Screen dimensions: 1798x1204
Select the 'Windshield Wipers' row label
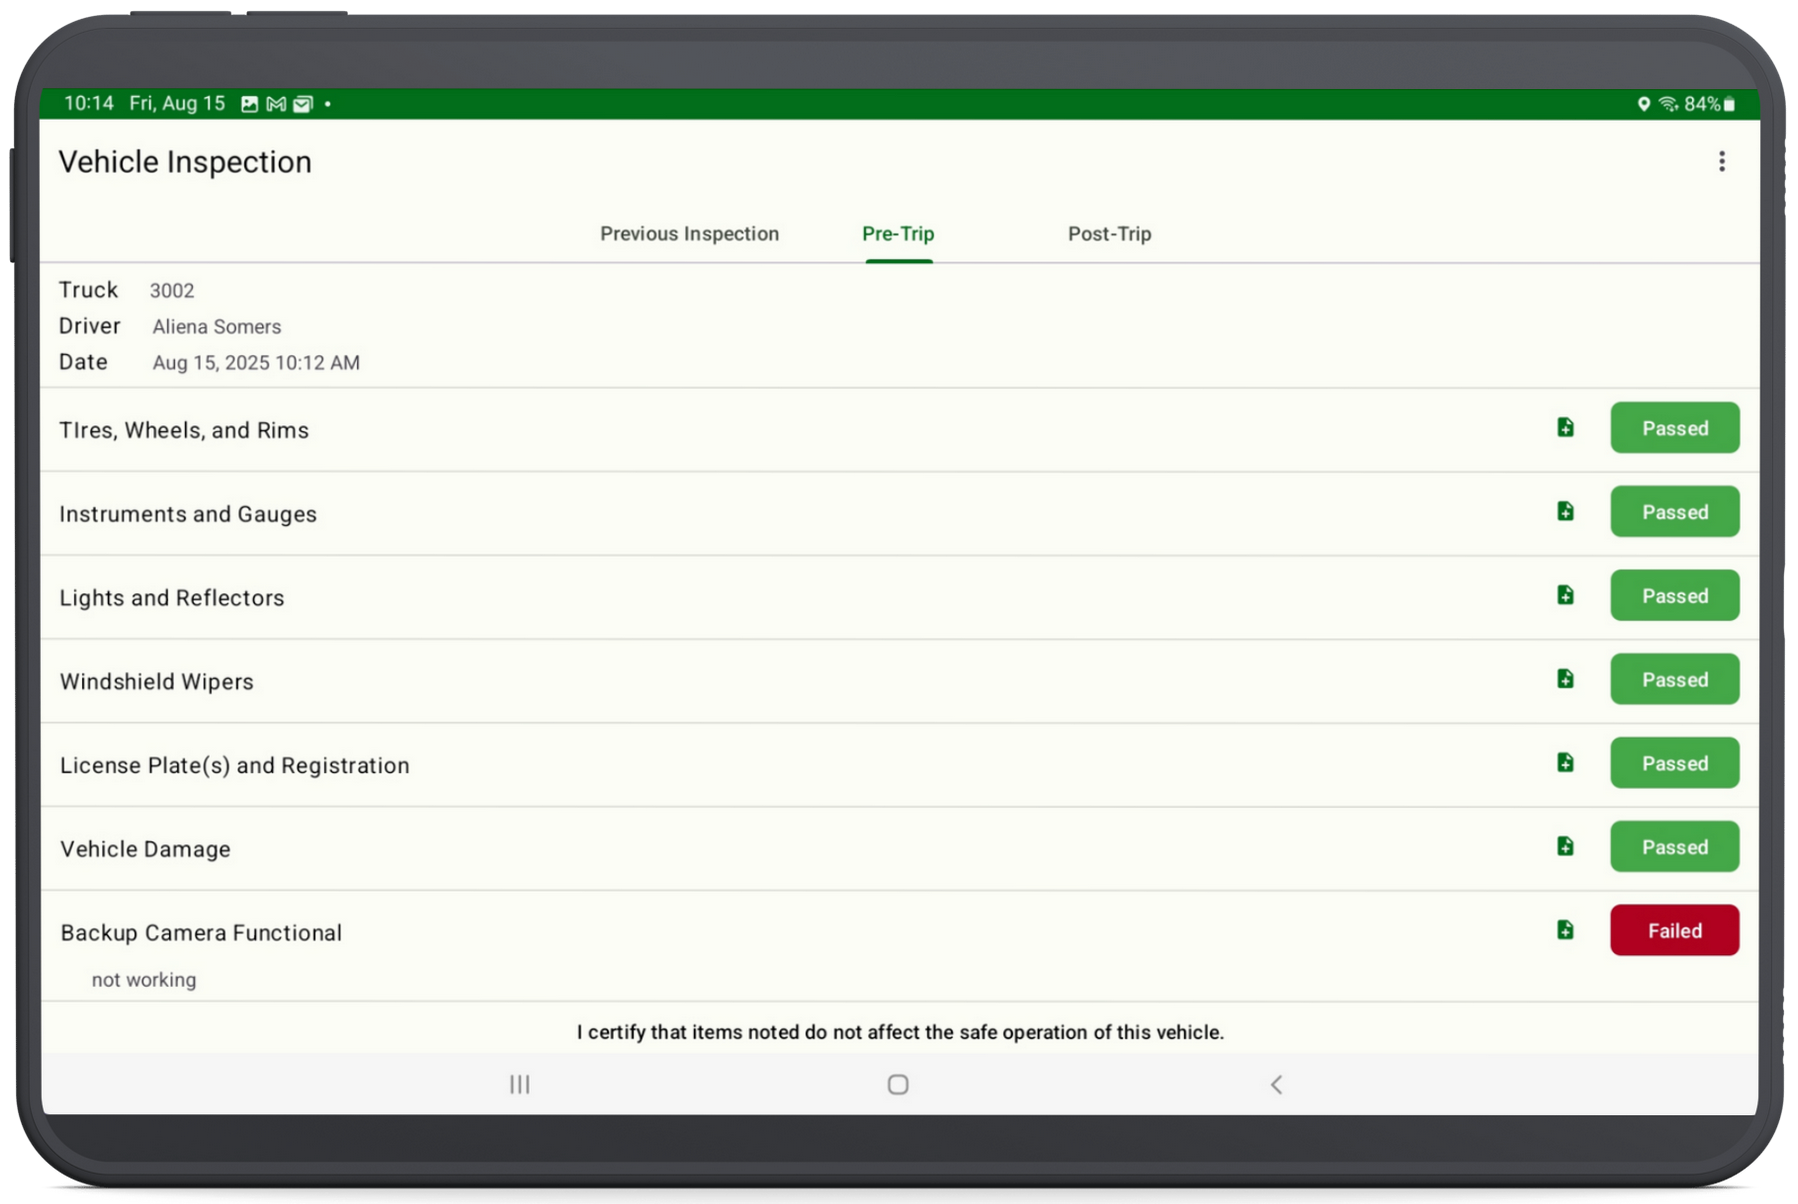click(157, 682)
